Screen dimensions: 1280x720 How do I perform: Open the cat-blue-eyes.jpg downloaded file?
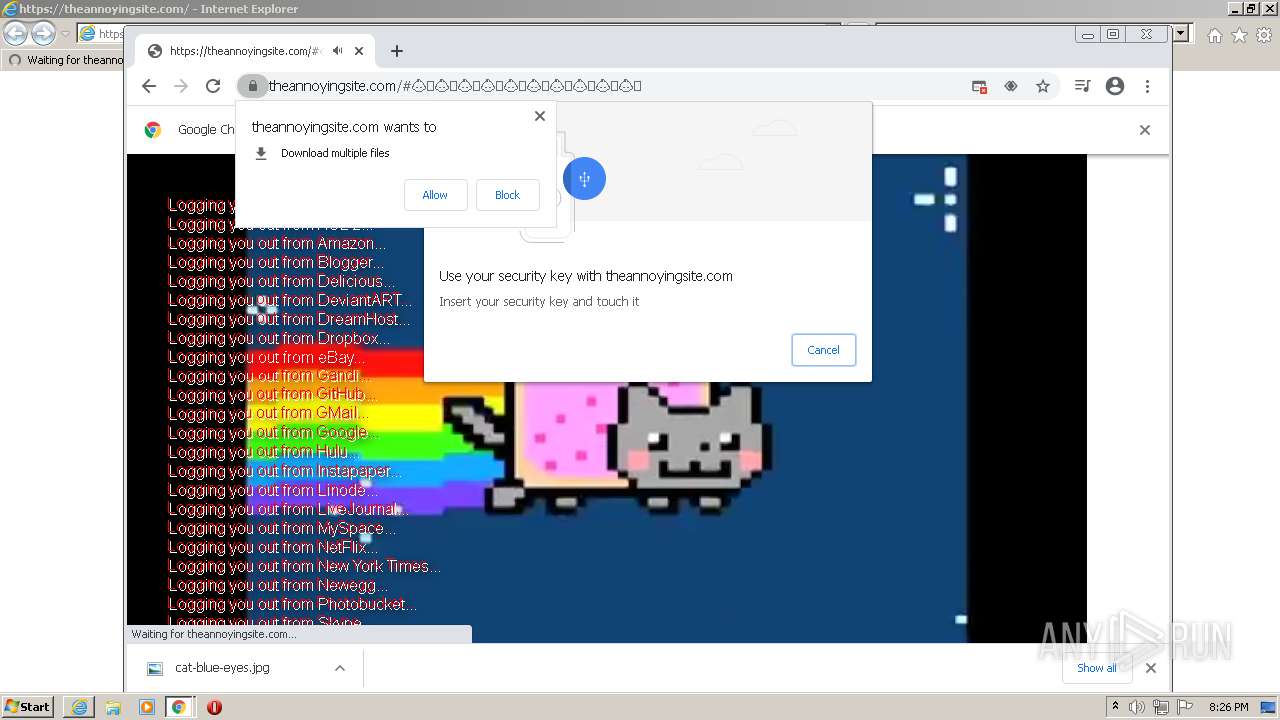coord(222,668)
